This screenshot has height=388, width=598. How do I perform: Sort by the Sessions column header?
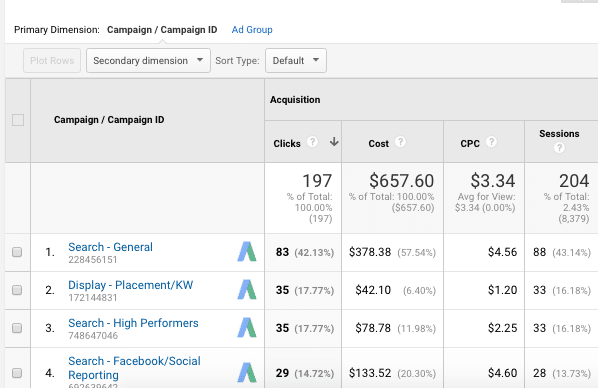tap(559, 134)
